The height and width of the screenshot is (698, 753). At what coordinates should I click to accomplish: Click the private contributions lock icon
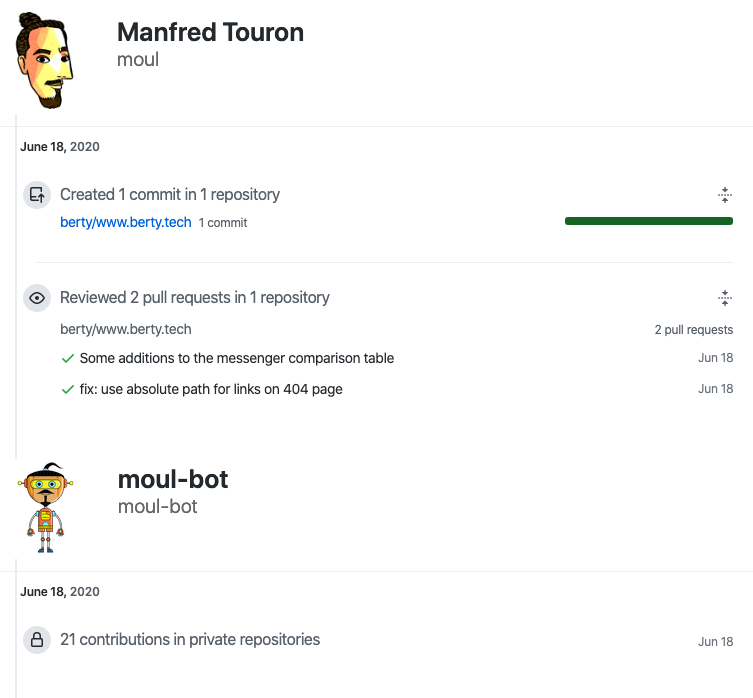point(37,640)
